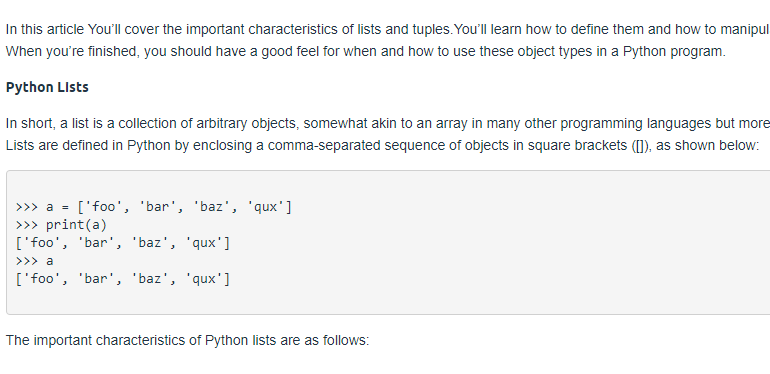Click 'qux' in the list assignment line
Image resolution: width=770 pixels, height=374 pixels.
(x=266, y=208)
